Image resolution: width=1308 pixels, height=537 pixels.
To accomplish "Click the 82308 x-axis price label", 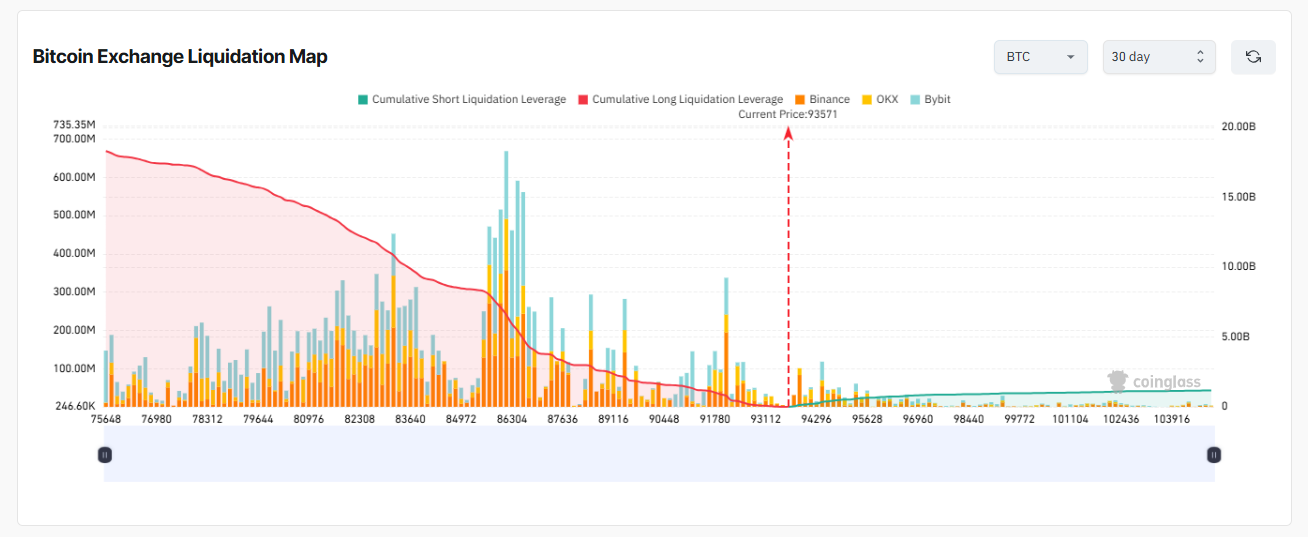I will point(360,420).
